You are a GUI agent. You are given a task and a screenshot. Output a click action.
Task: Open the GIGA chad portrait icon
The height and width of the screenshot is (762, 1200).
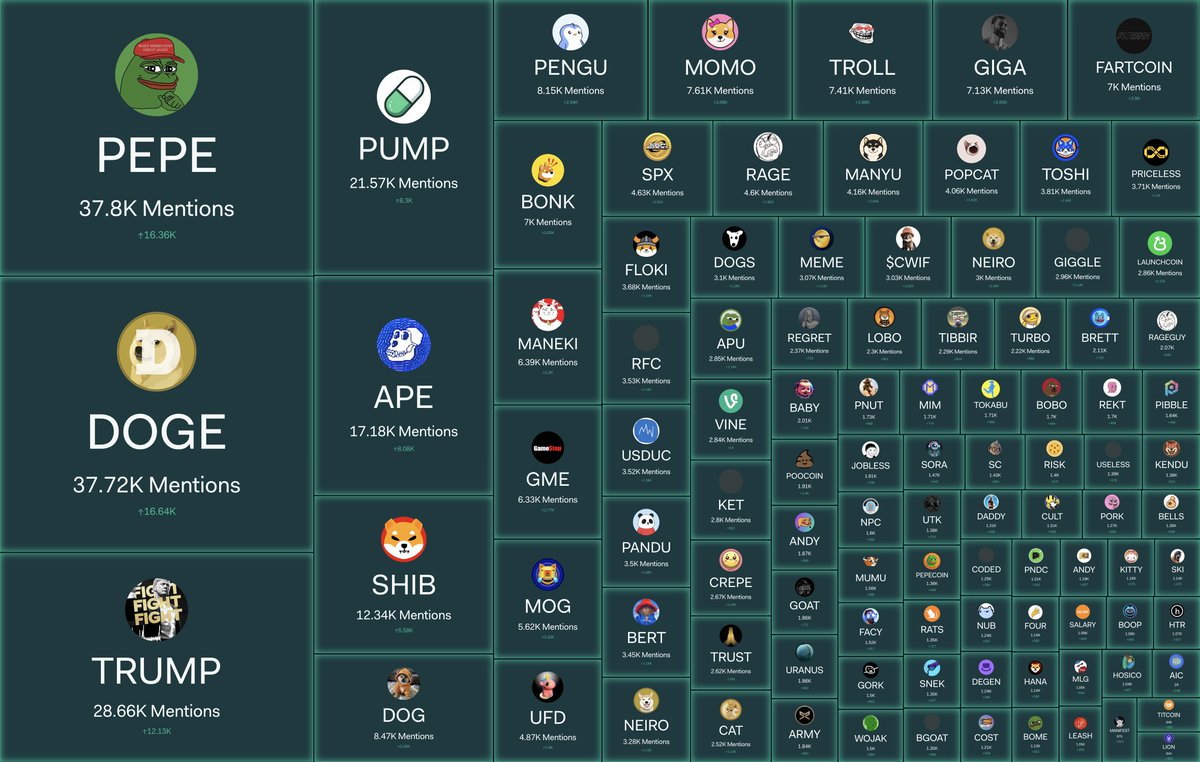(x=999, y=33)
